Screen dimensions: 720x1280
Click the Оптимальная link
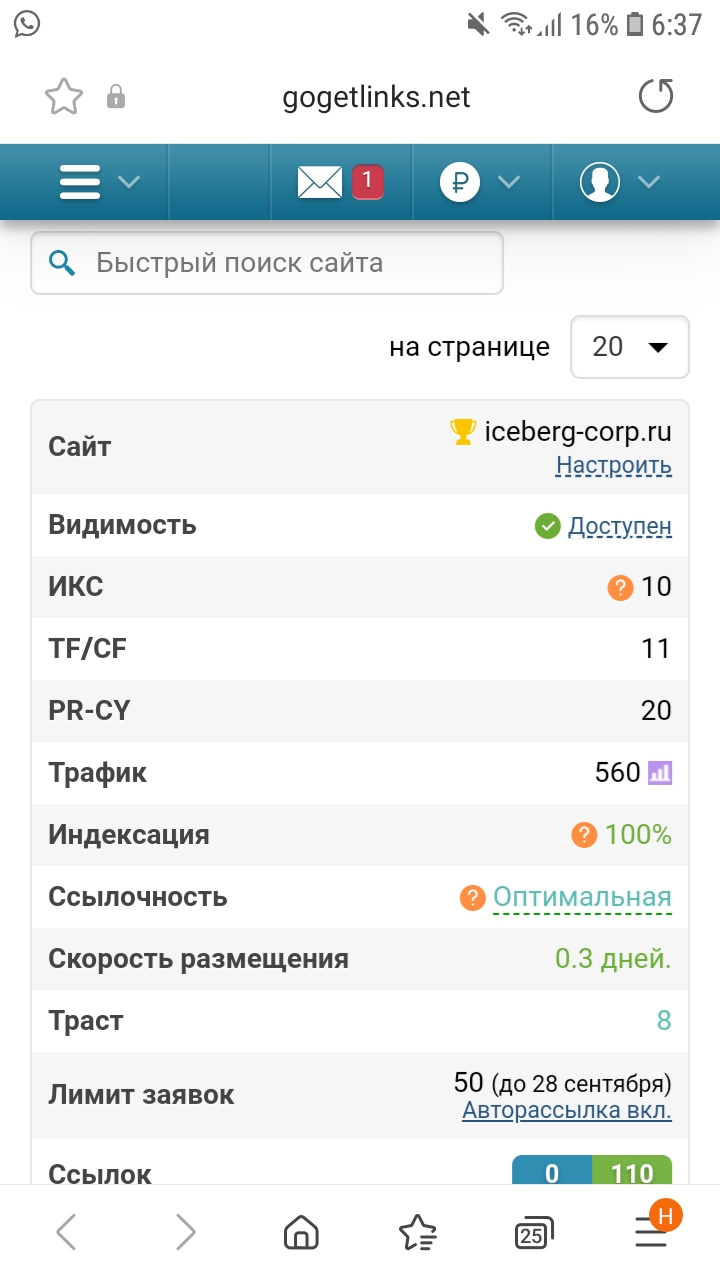coord(582,897)
